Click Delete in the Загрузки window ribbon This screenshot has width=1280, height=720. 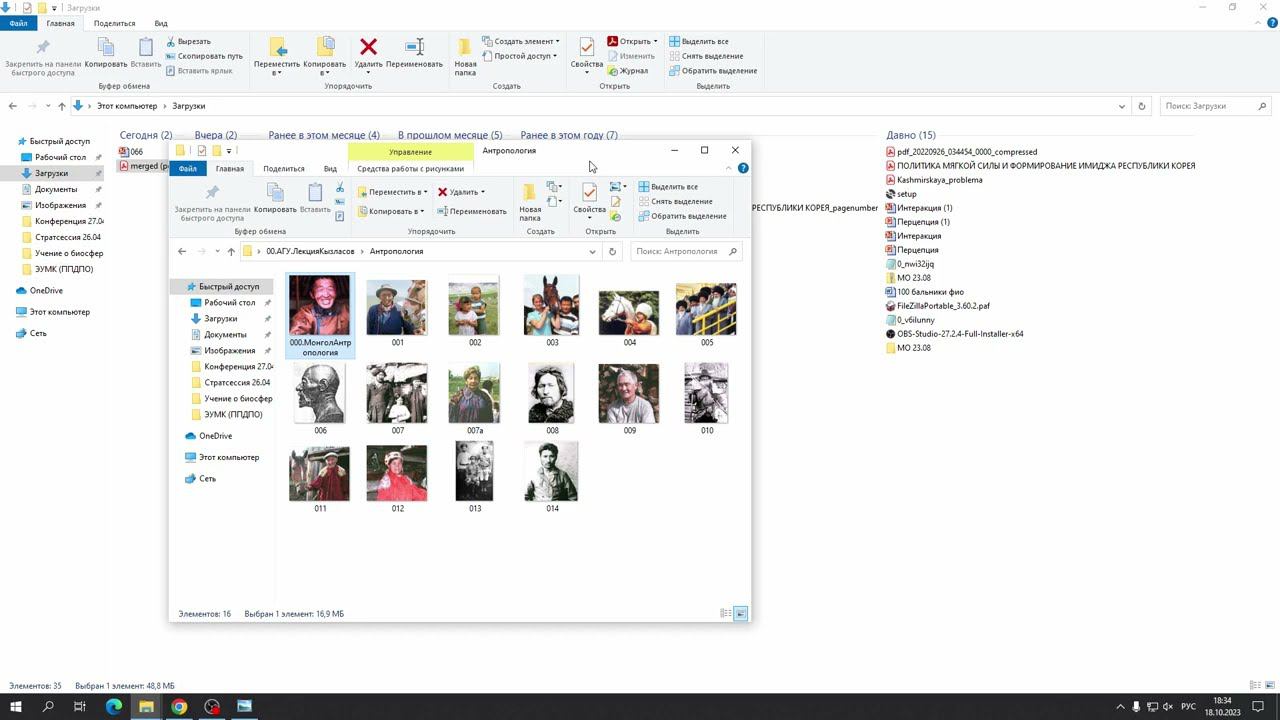click(x=368, y=53)
